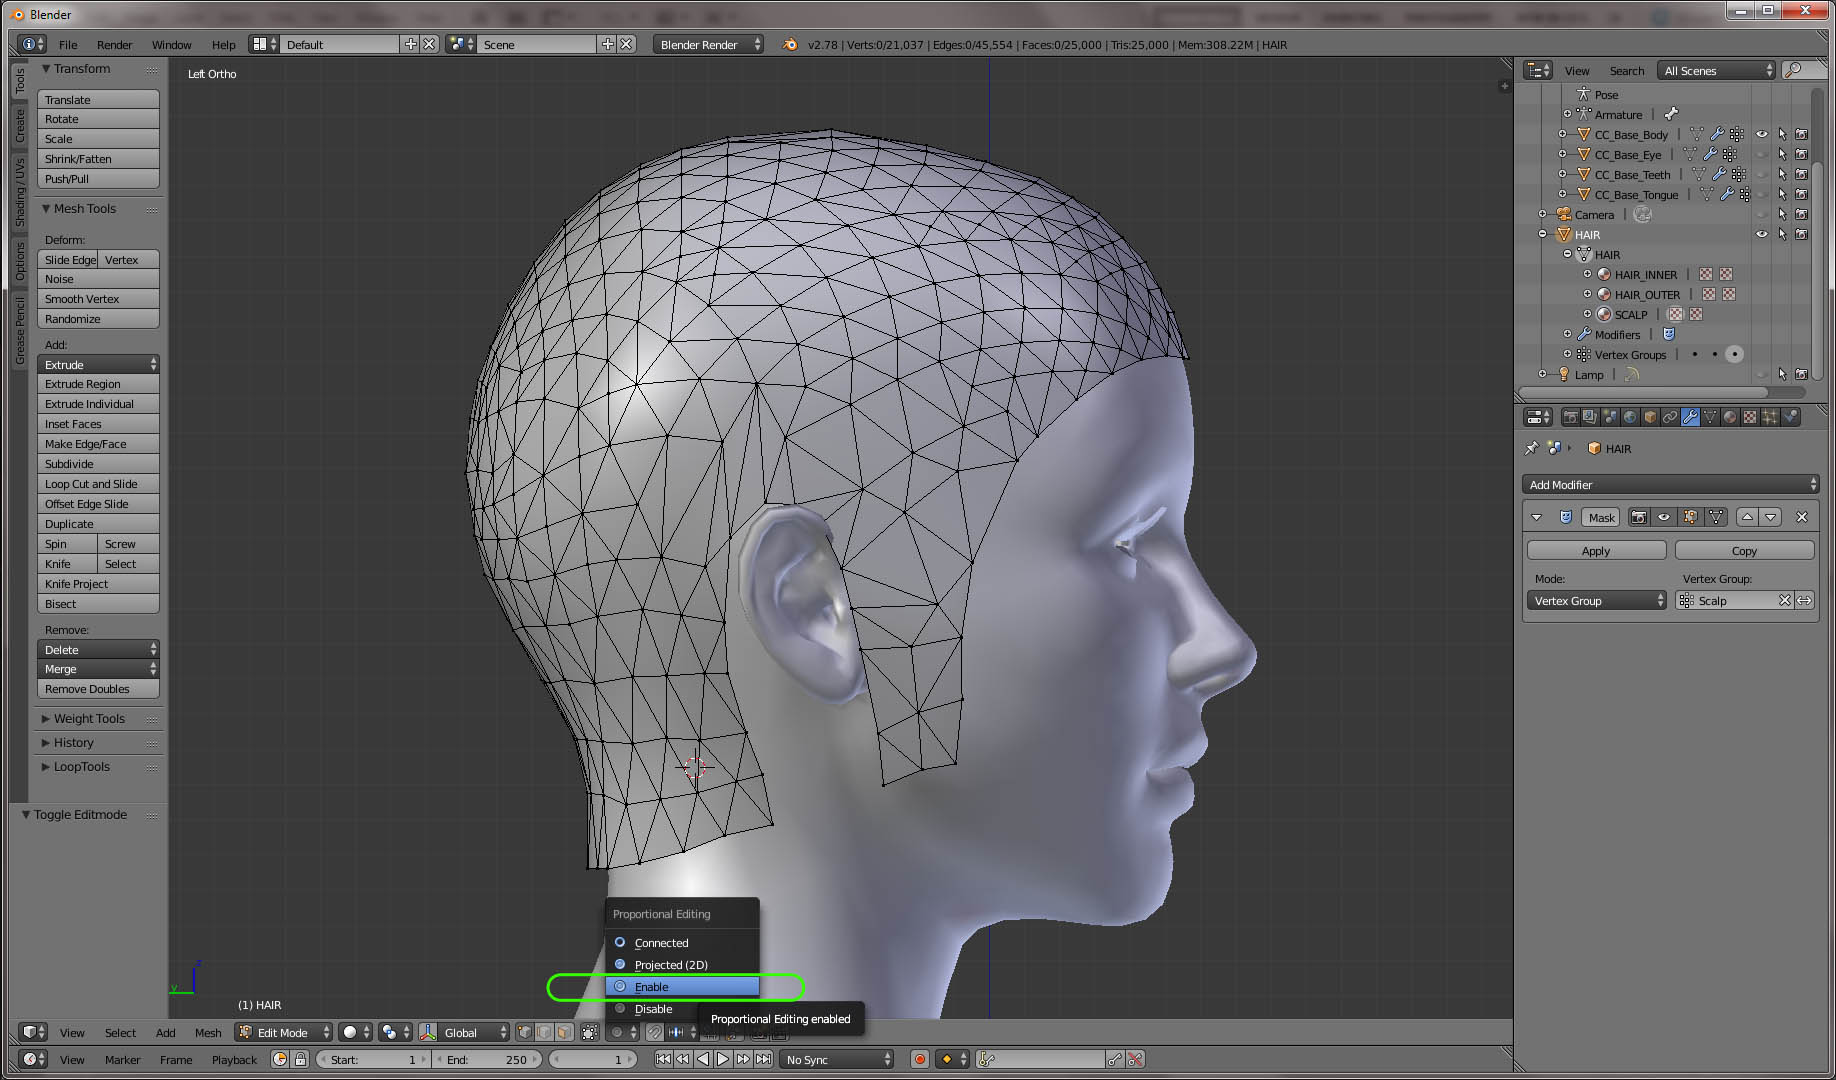This screenshot has height=1080, width=1836.
Task: Open the Physics properties tab
Action: pos(1790,417)
